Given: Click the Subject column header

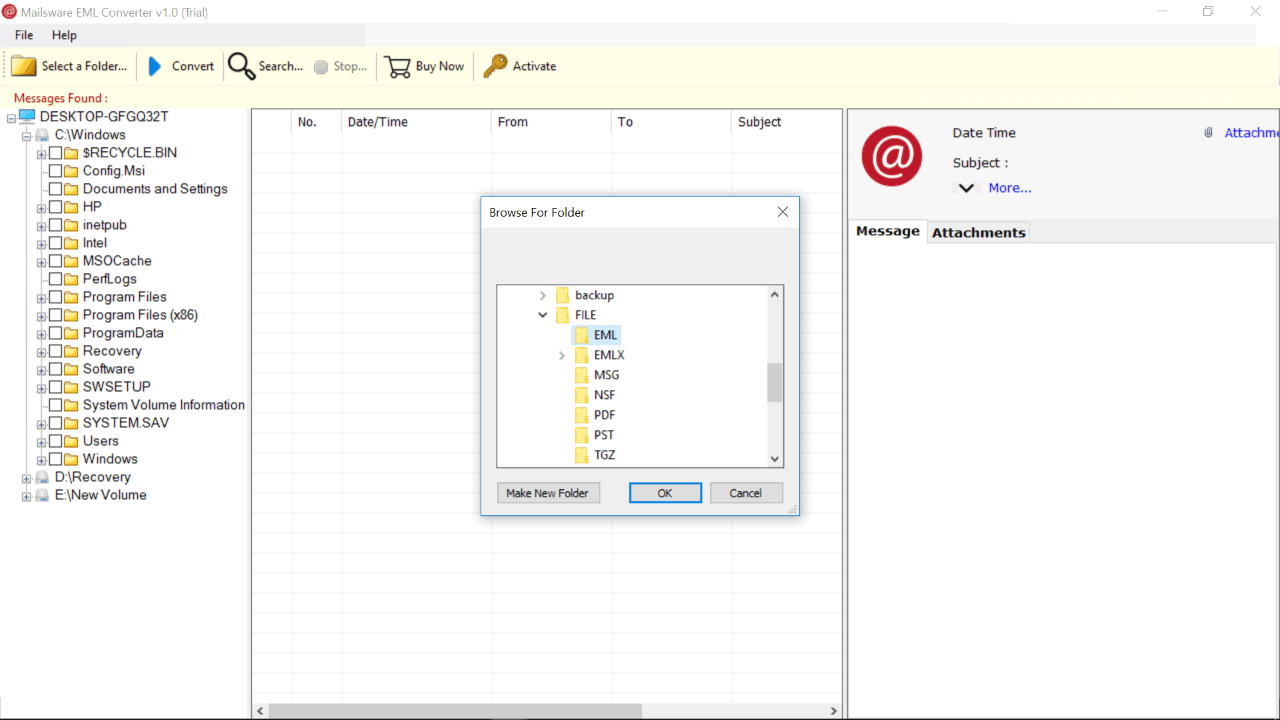Looking at the screenshot, I should [x=787, y=122].
